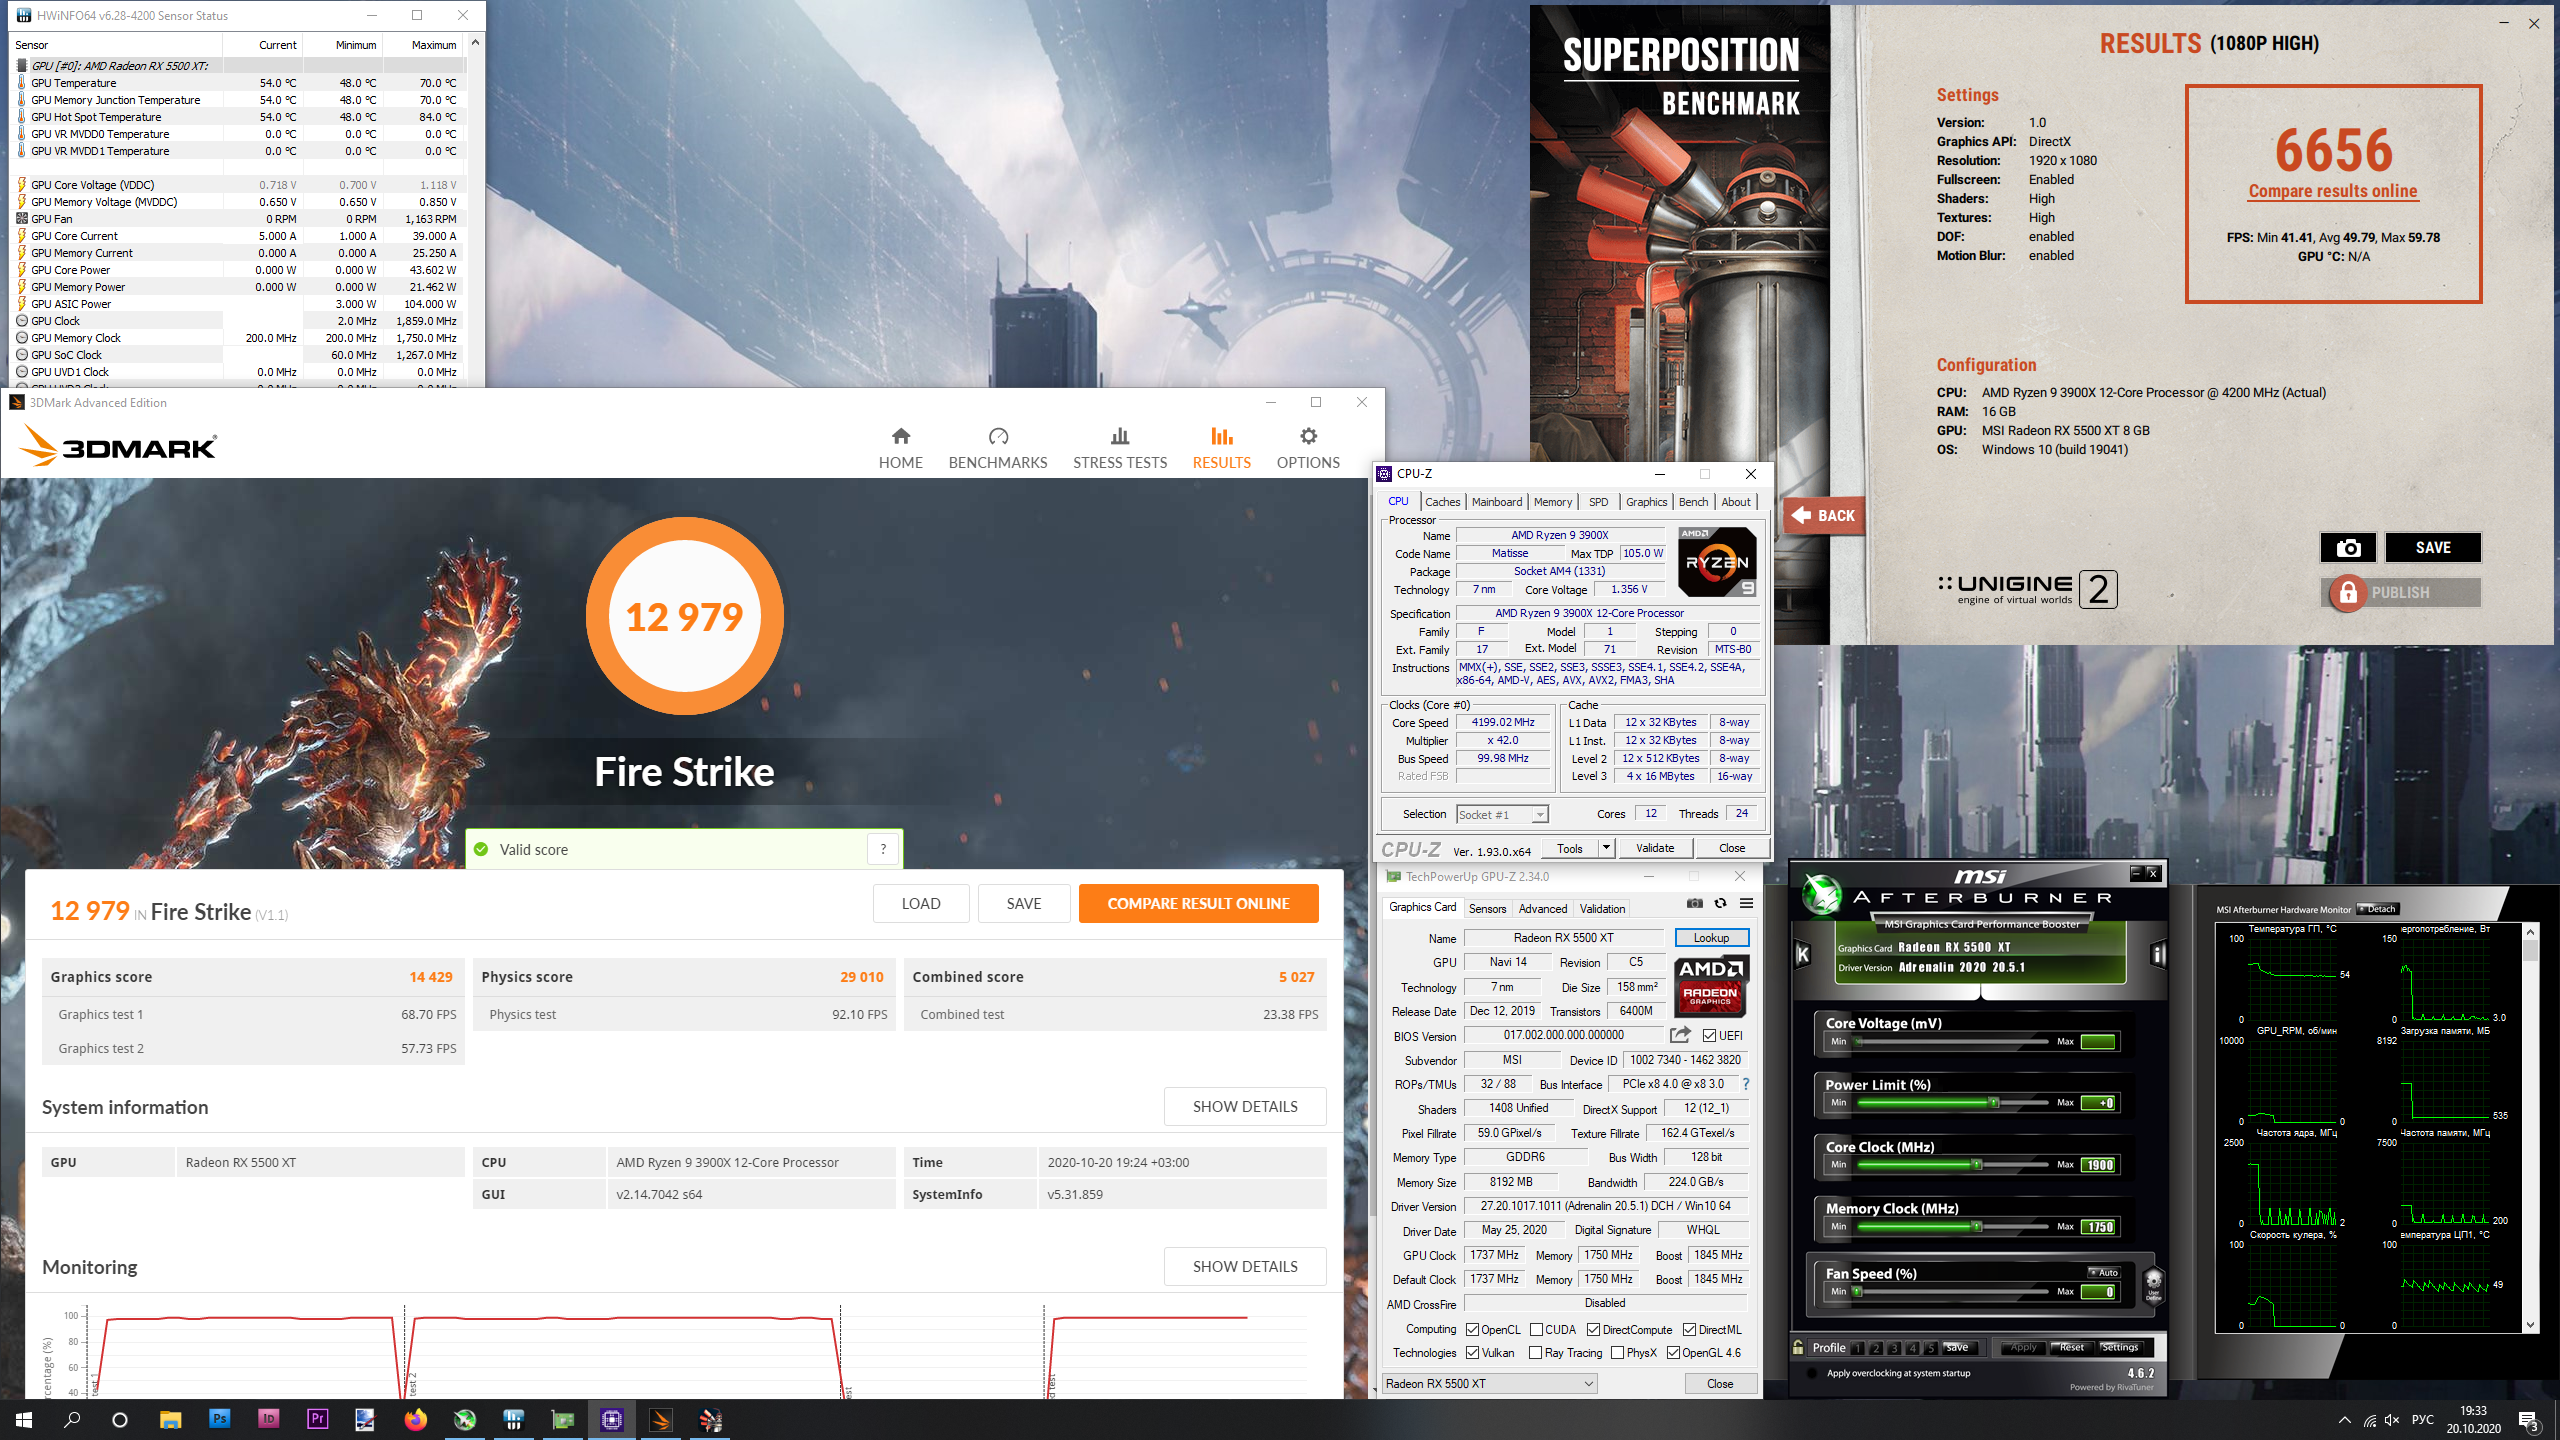This screenshot has width=2560, height=1440.
Task: Click Show Details for System information
Action: pos(1245,1106)
